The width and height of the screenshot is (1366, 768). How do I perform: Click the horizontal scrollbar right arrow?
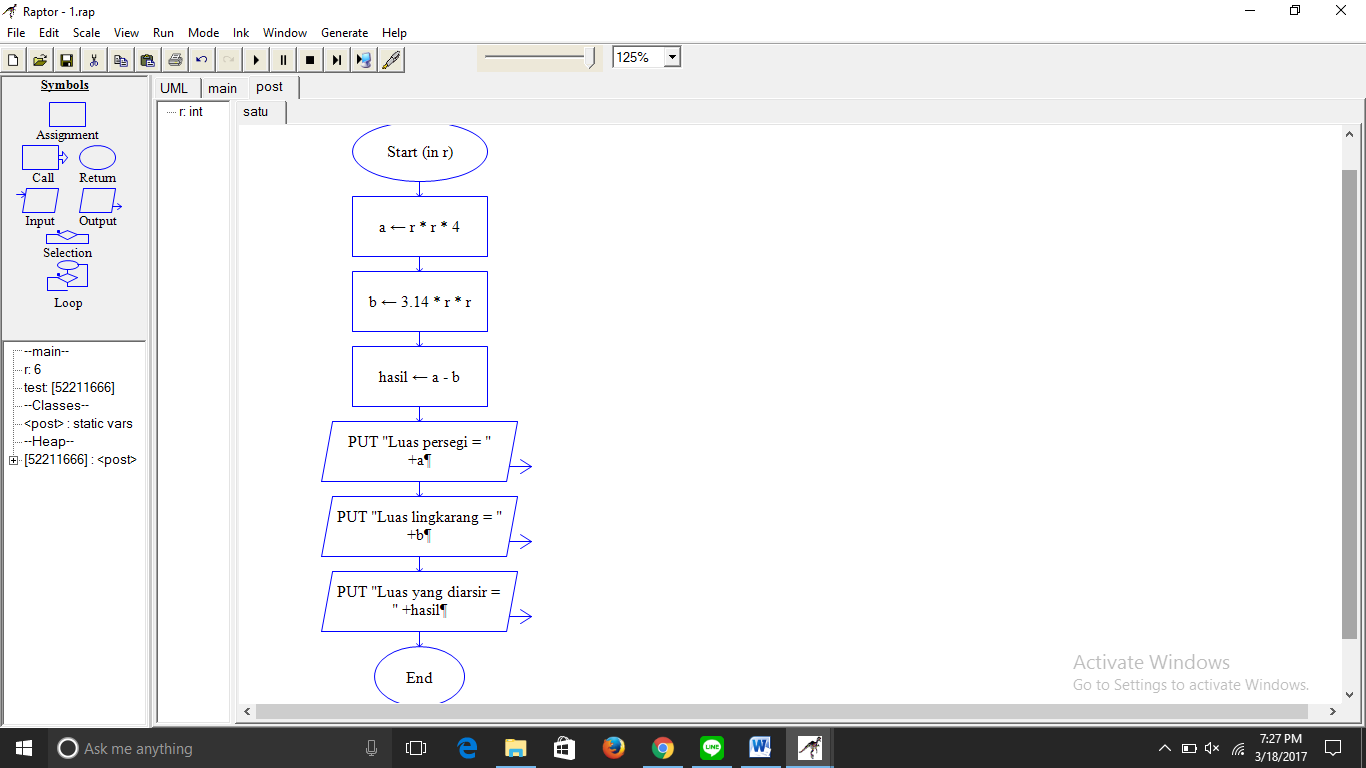pos(1332,712)
